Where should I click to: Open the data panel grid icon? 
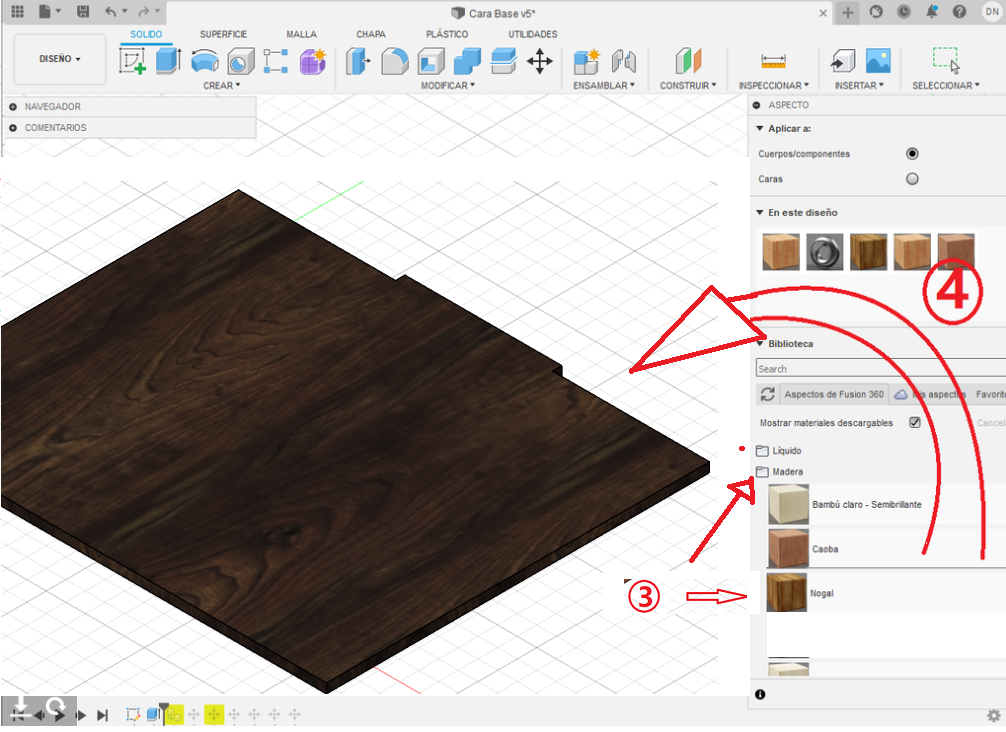[17, 12]
